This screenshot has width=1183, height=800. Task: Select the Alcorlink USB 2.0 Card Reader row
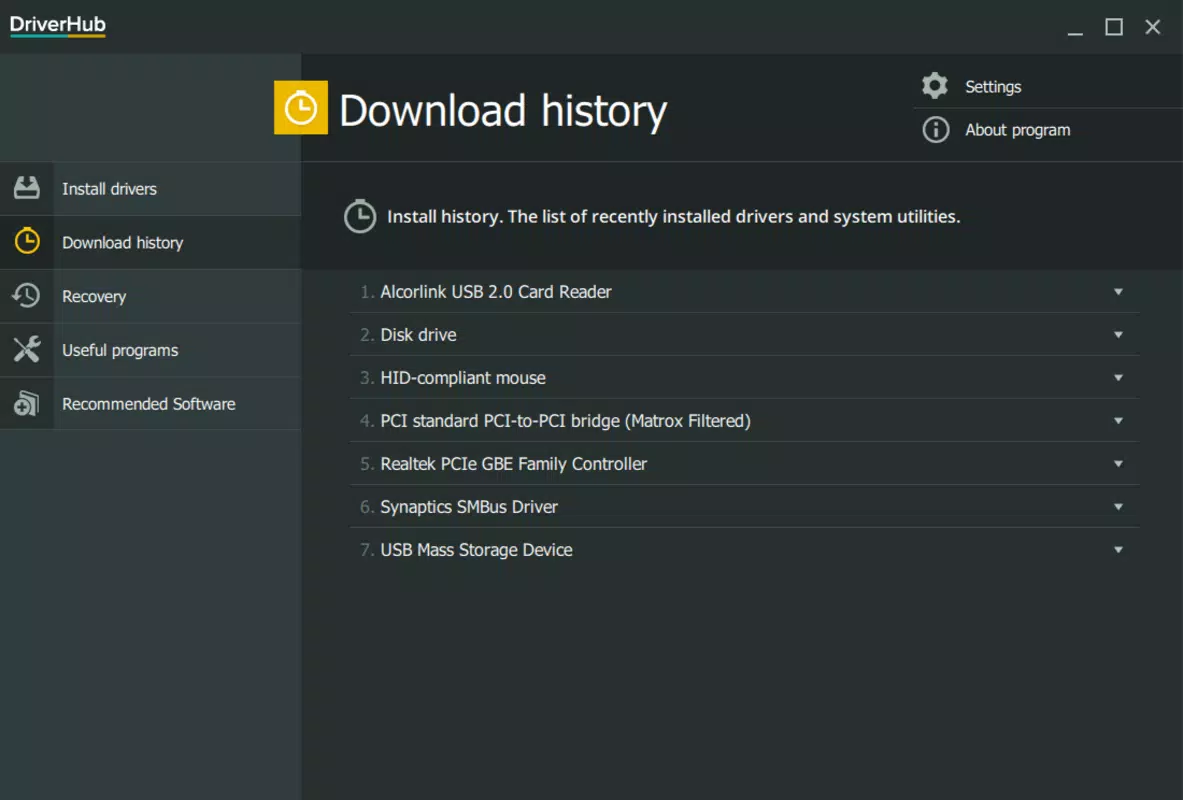coord(745,292)
